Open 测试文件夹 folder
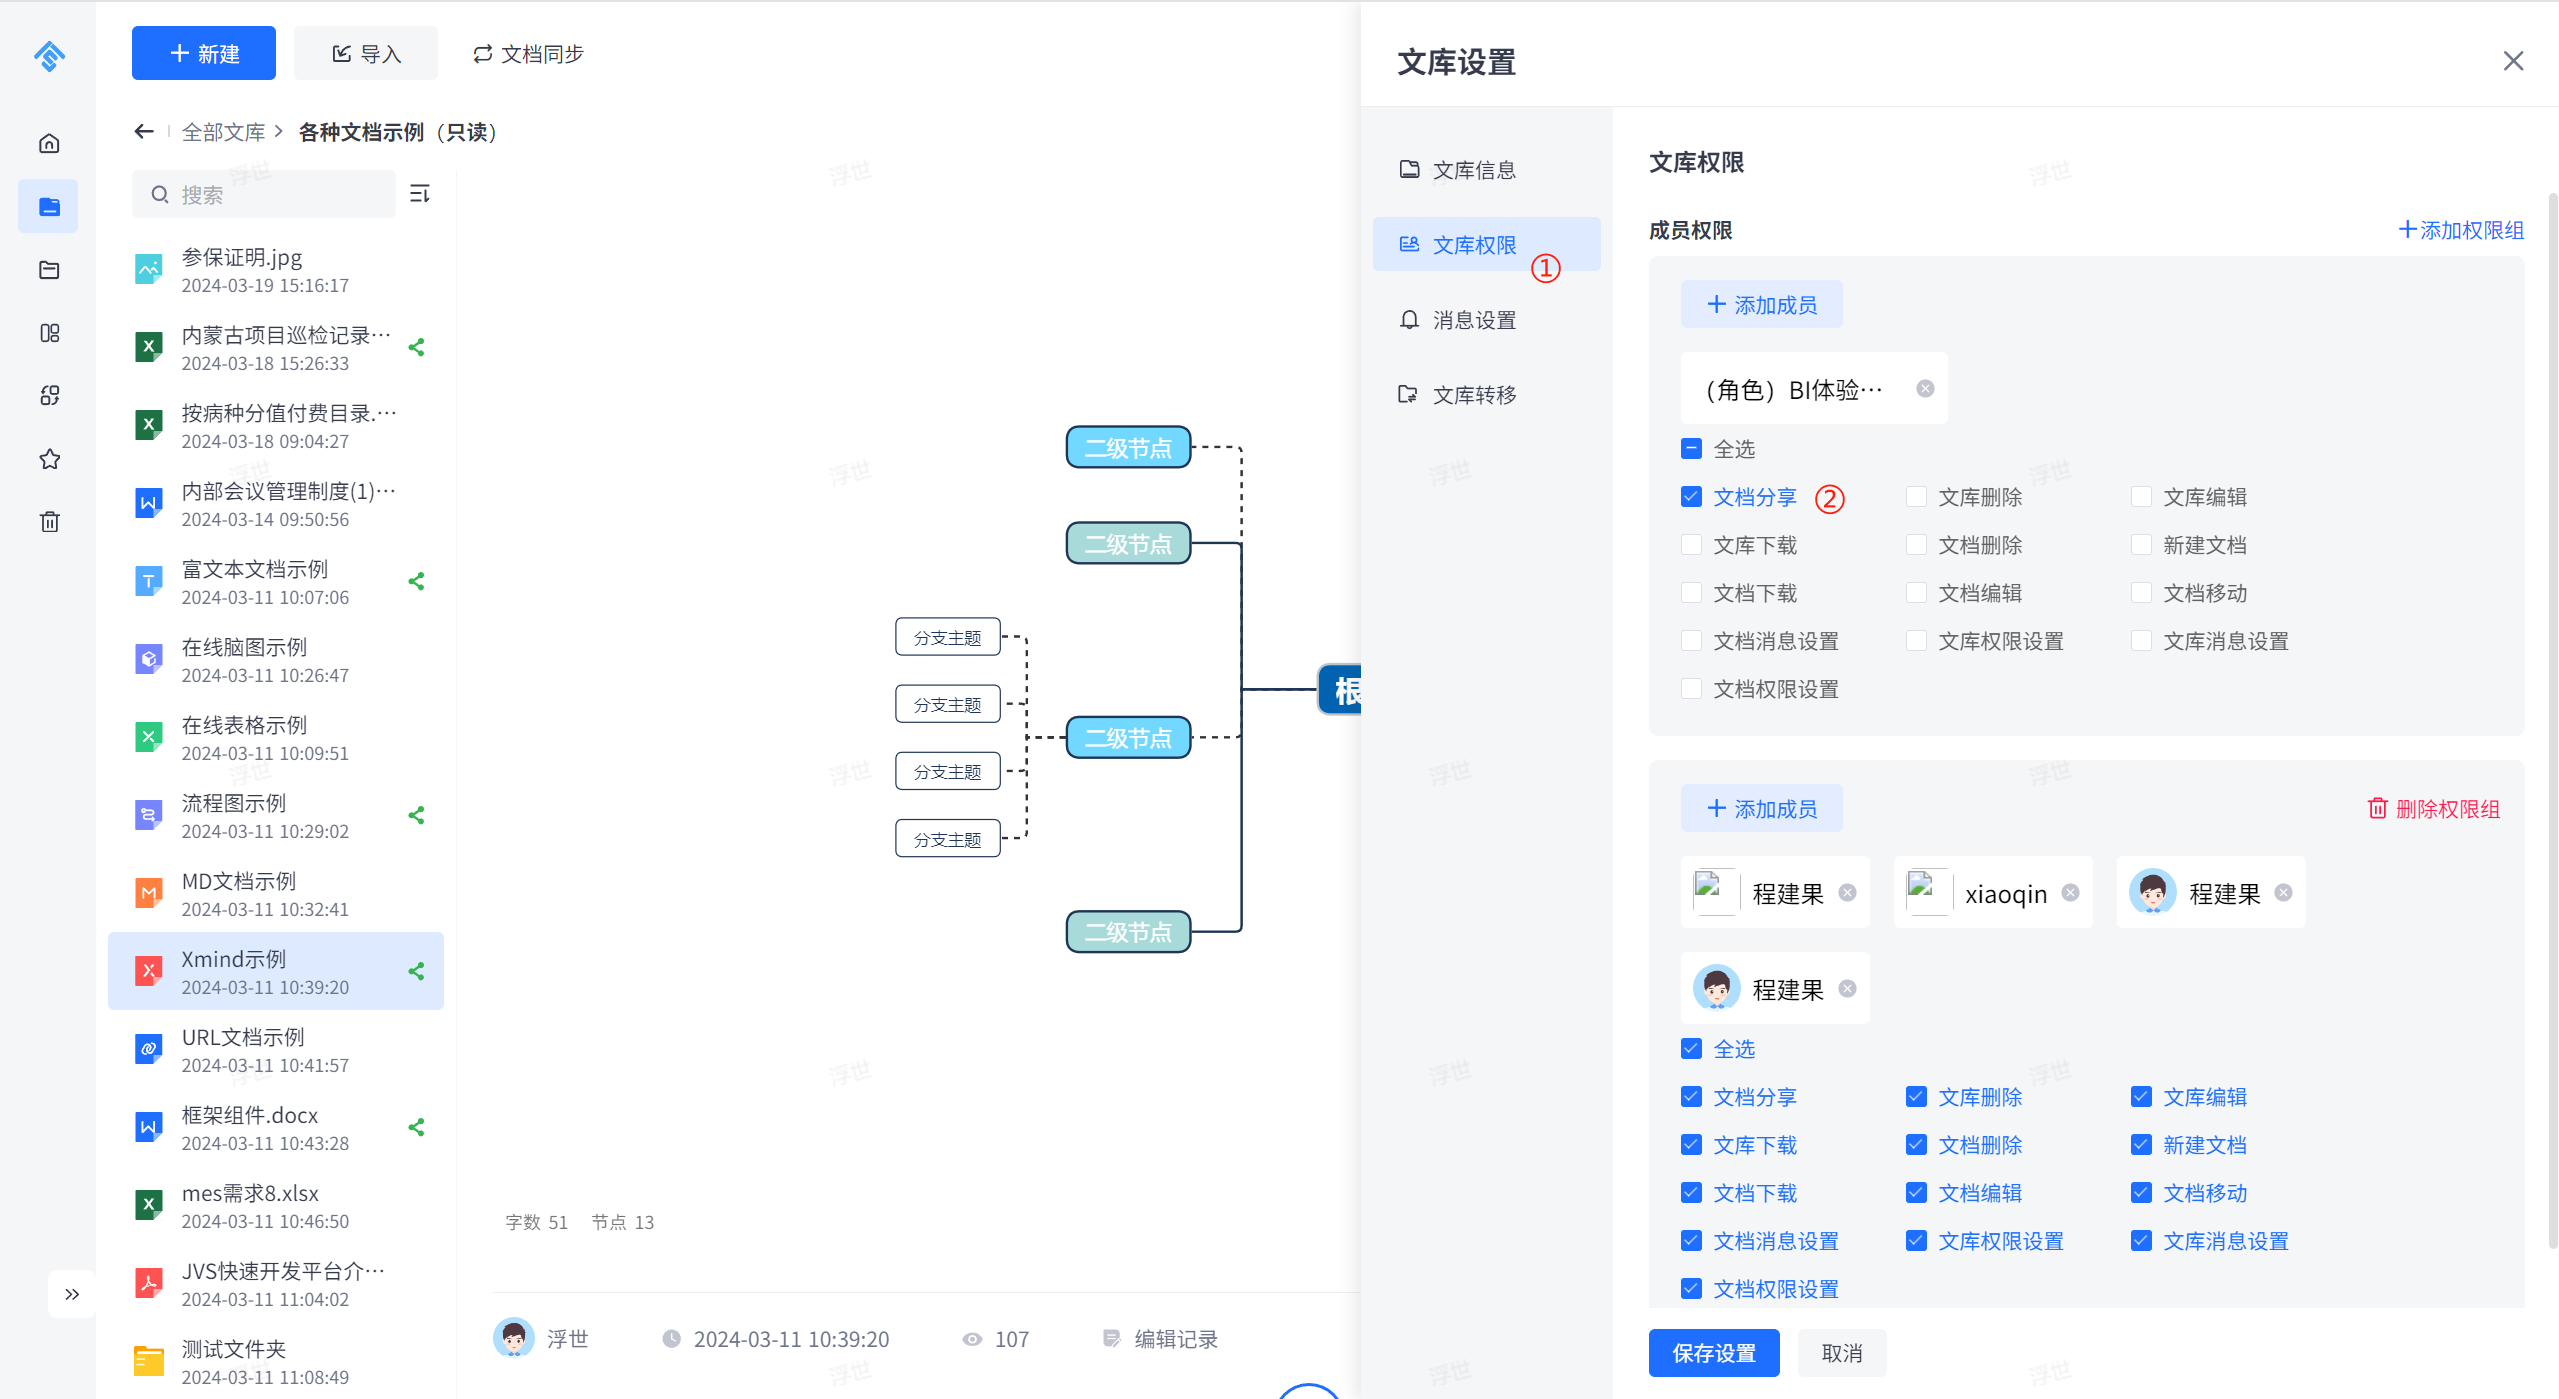Screen dimensions: 2559x1399 pyautogui.click(x=276, y=1361)
